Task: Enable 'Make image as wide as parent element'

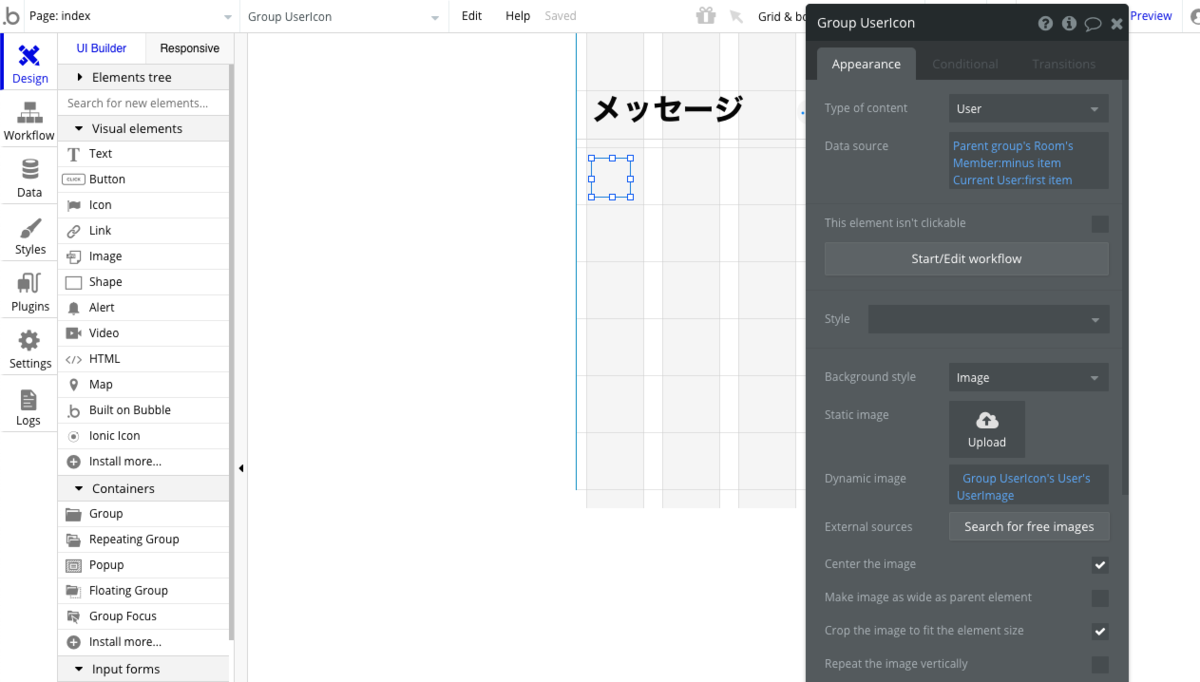Action: [x=1100, y=598]
